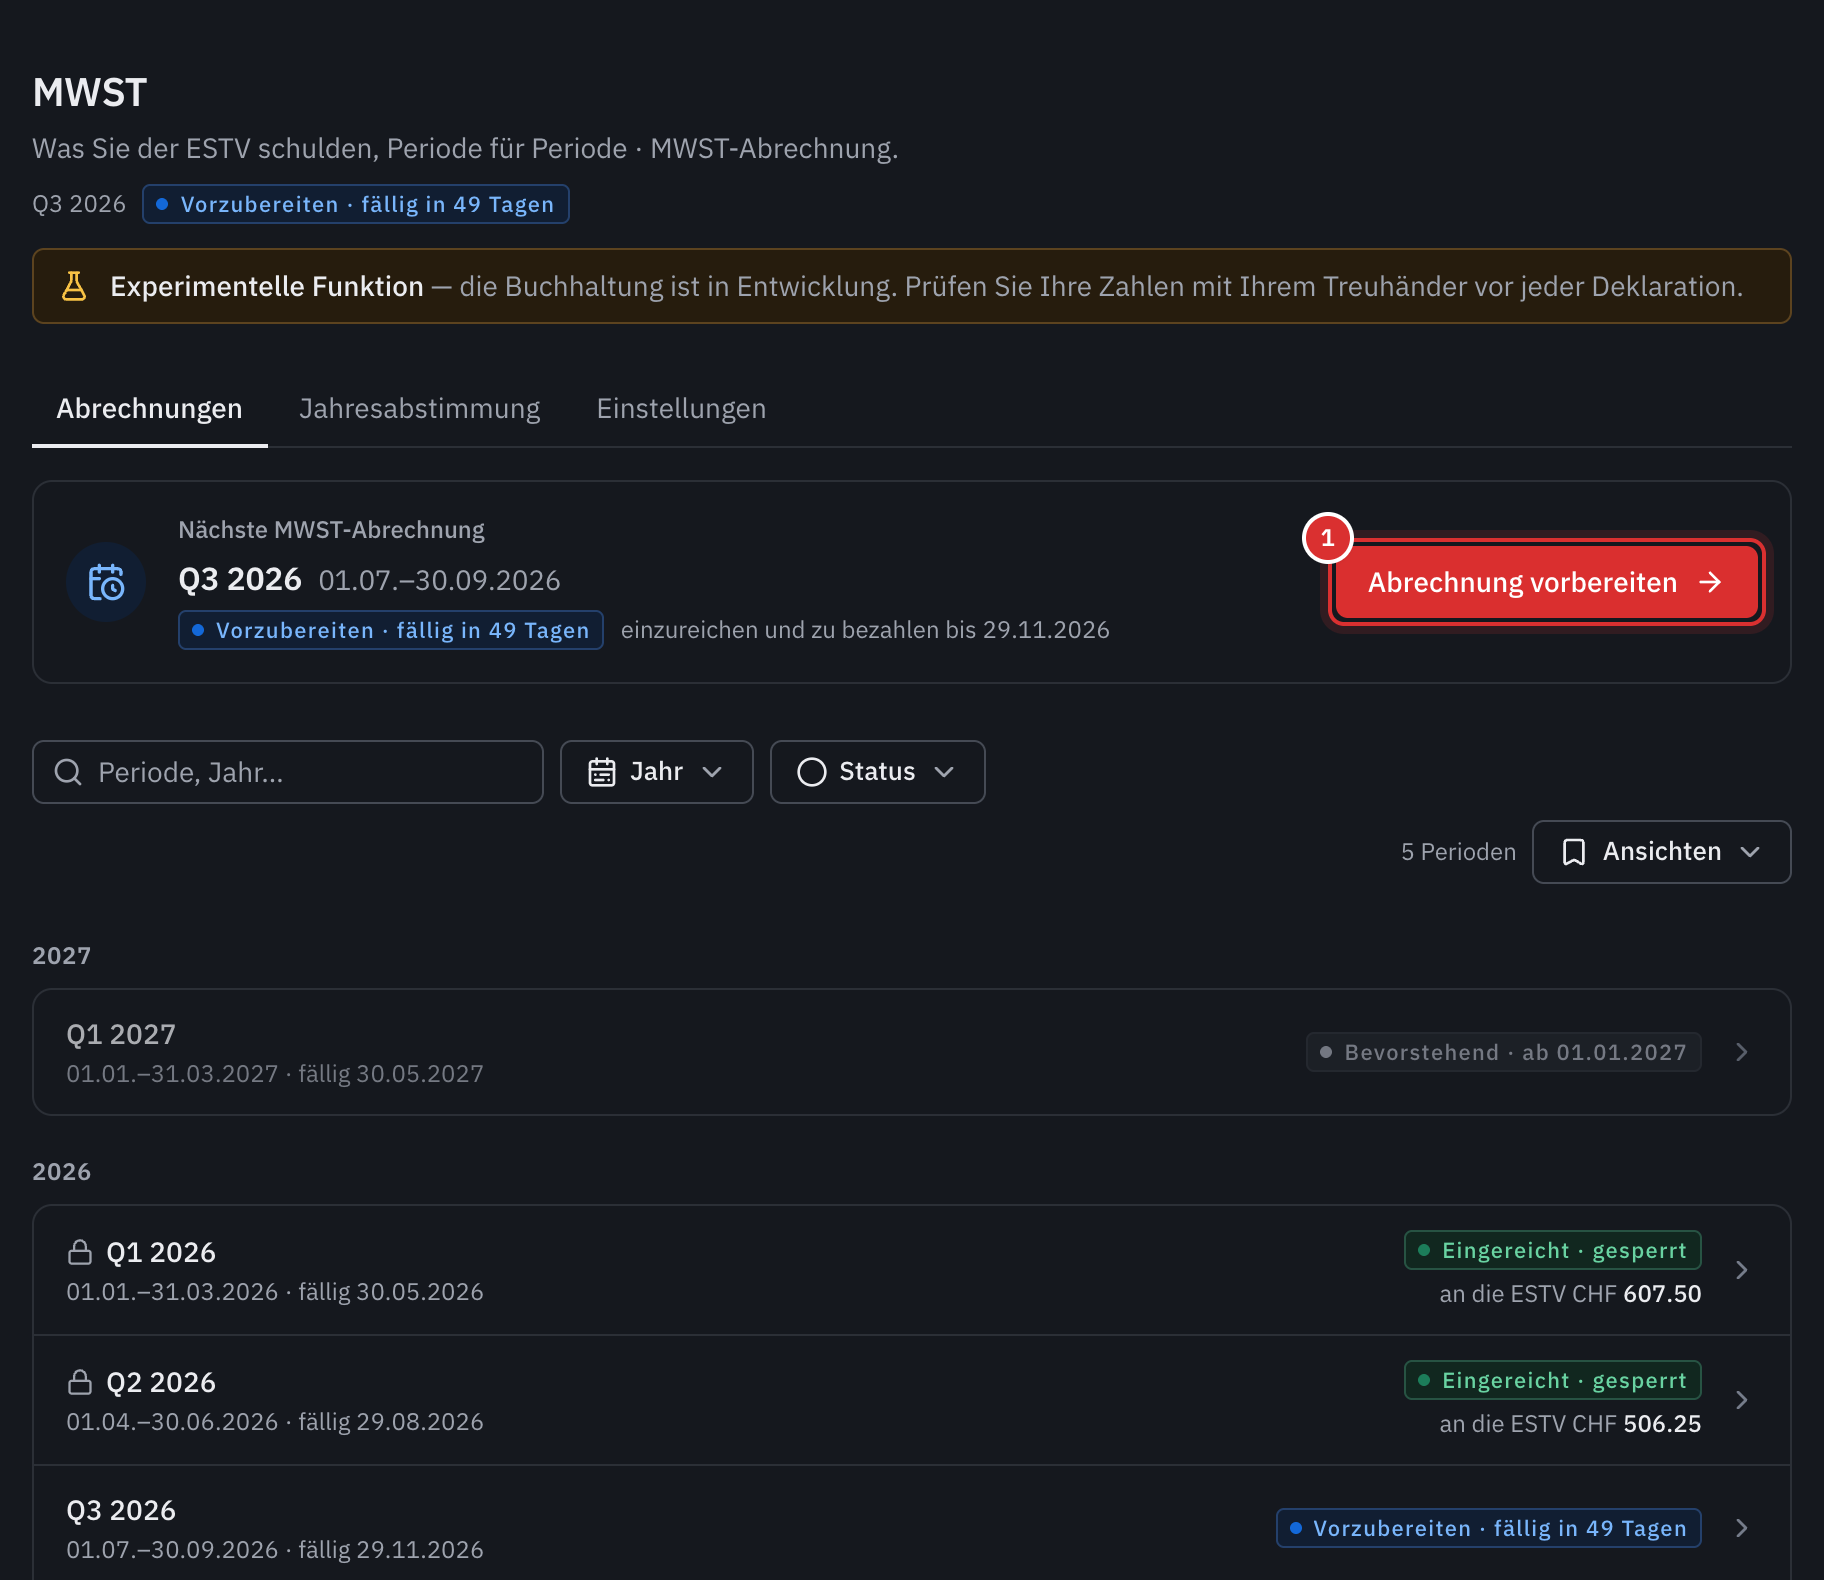
Task: Click the header status badge Vorzubereiten beside Q3 2026
Action: click(356, 204)
